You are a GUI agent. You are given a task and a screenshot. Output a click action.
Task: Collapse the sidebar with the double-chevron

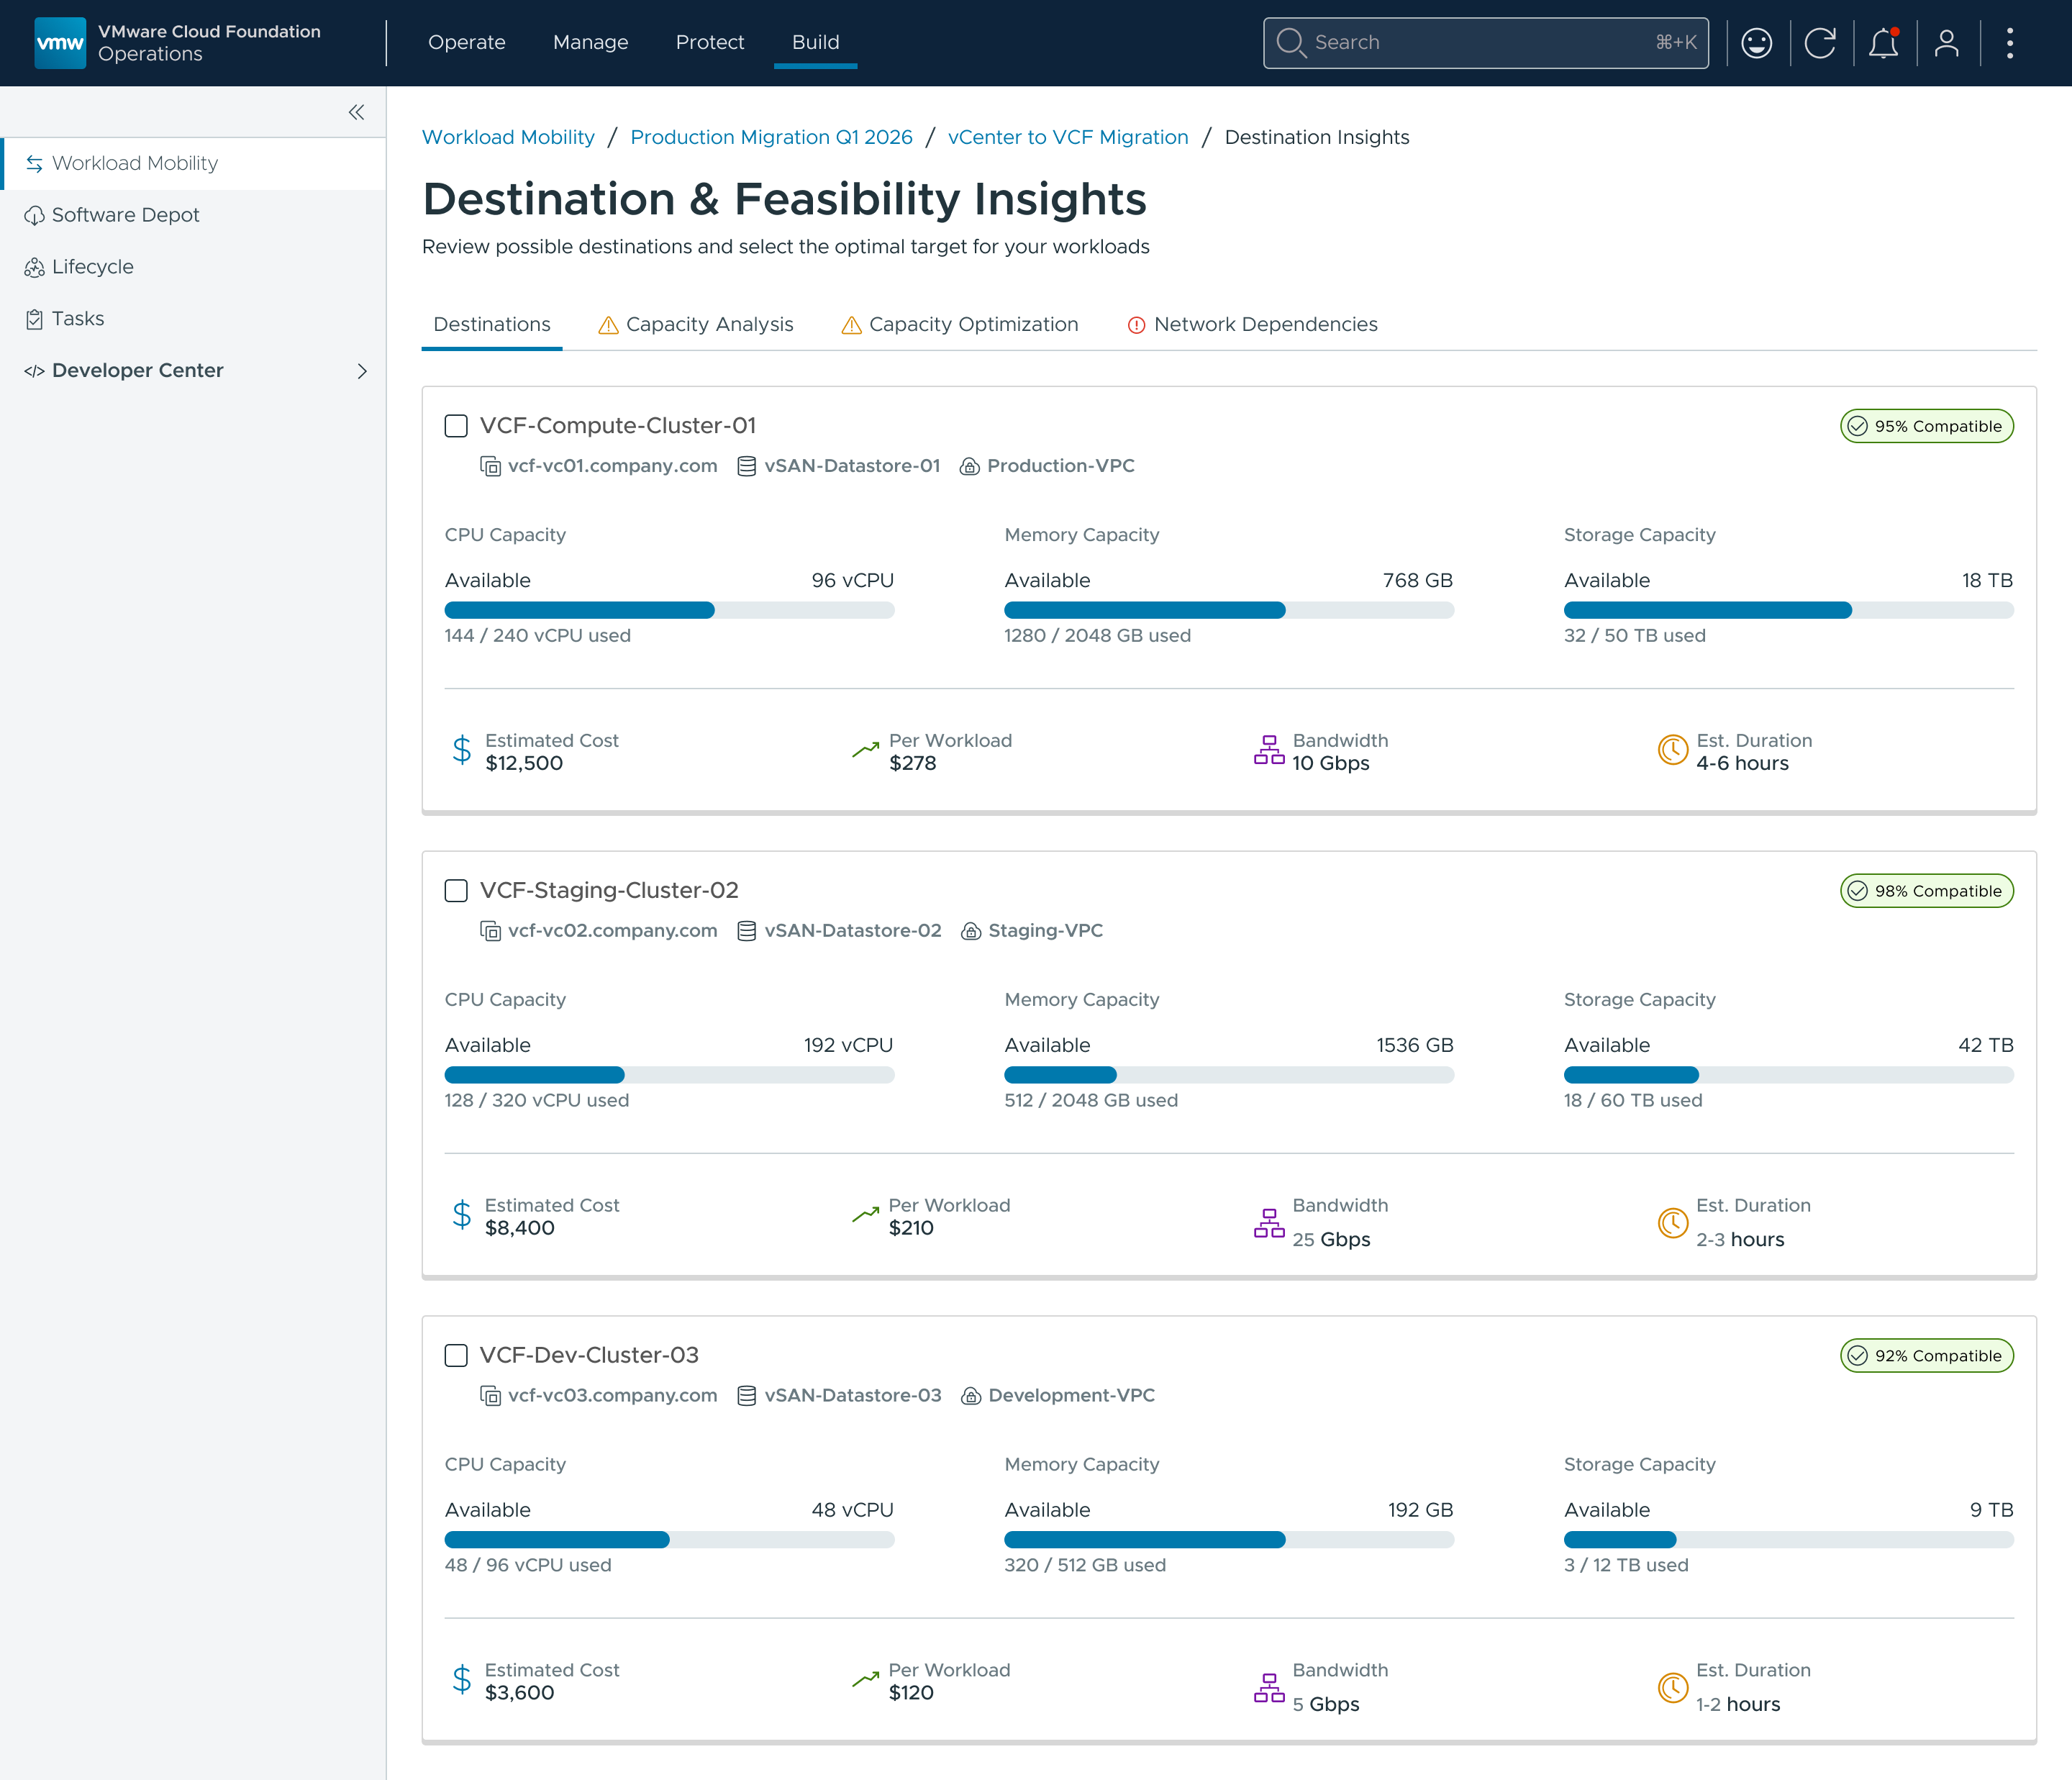pyautogui.click(x=356, y=112)
